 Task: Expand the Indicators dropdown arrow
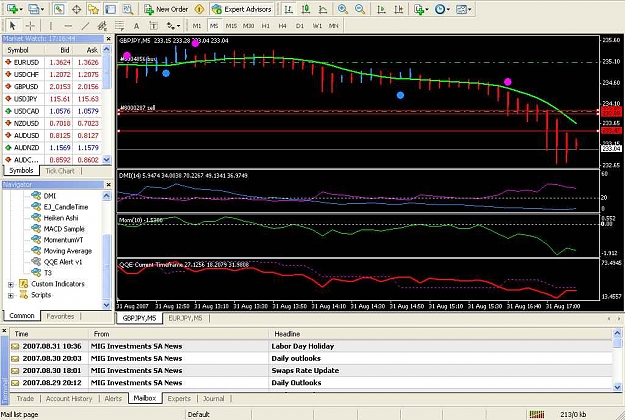427,9
